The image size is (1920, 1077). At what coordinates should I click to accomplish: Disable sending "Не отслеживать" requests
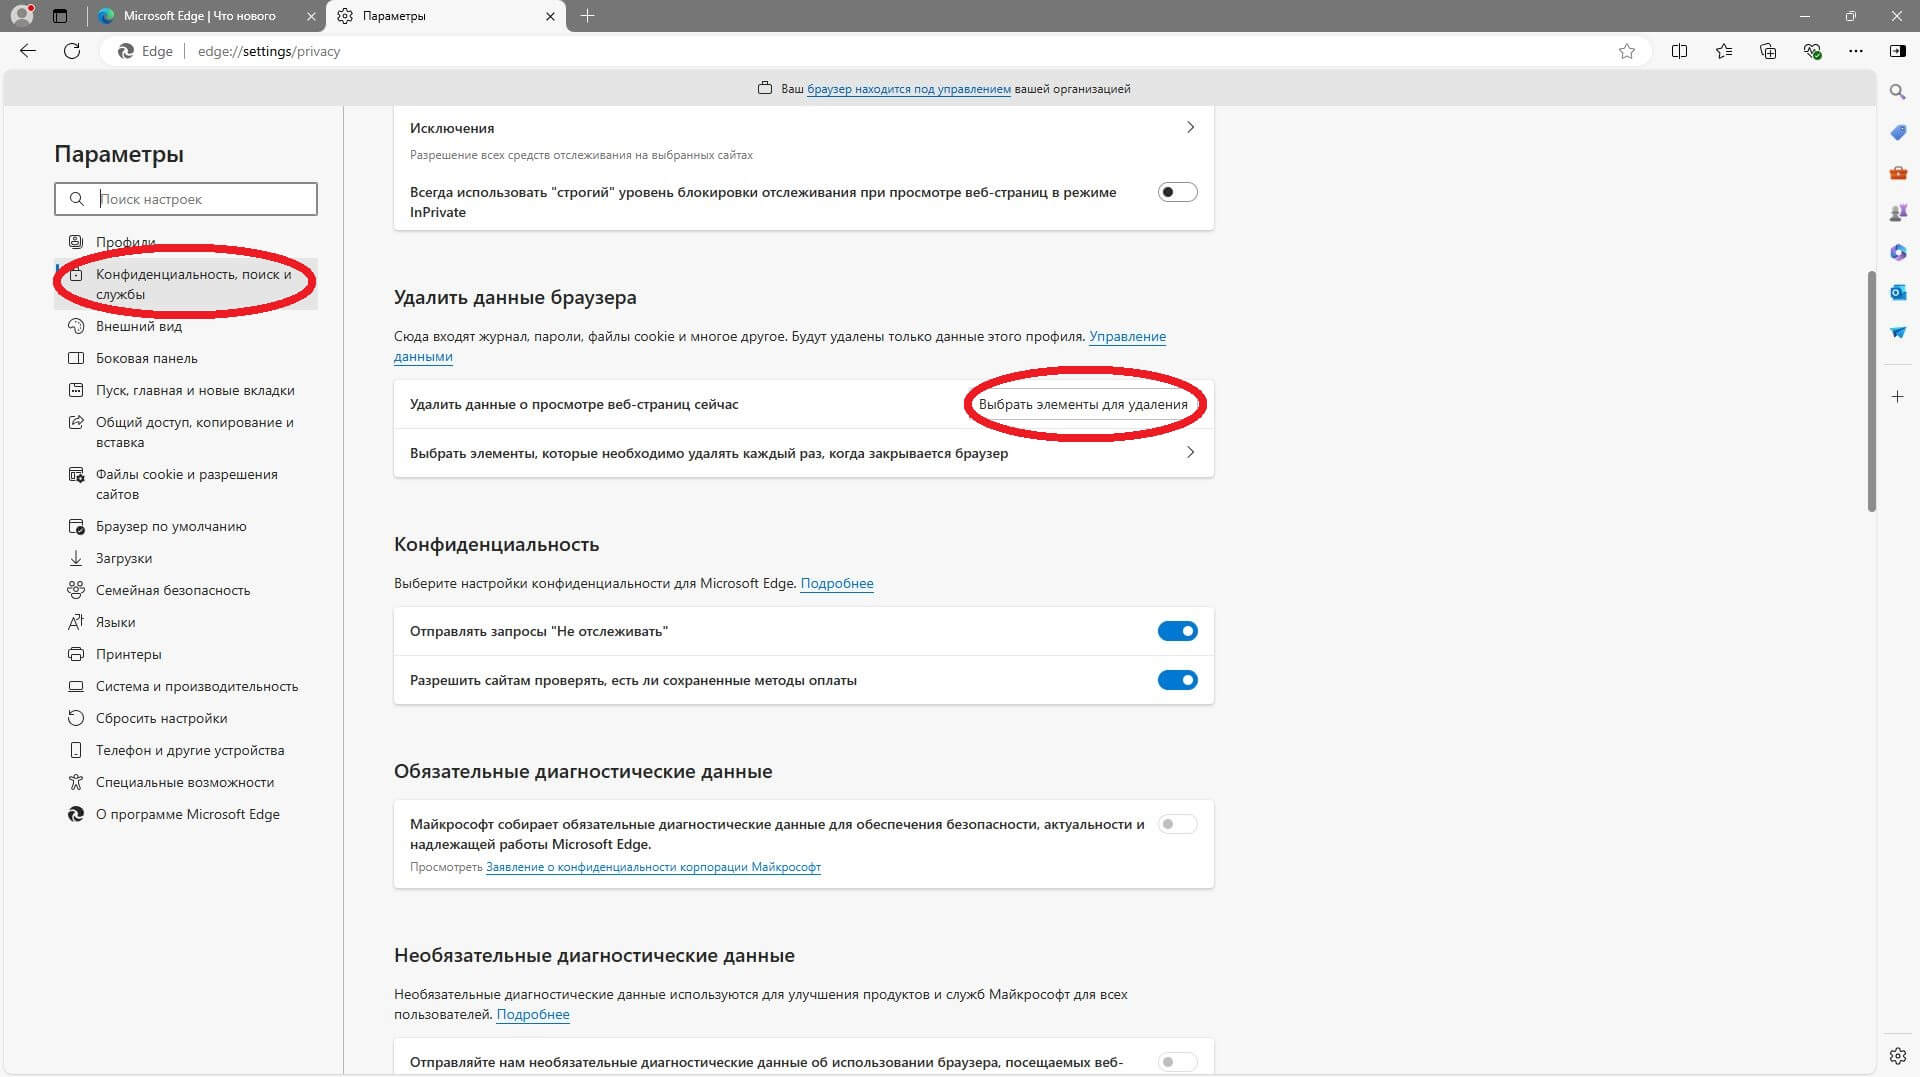pyautogui.click(x=1177, y=631)
